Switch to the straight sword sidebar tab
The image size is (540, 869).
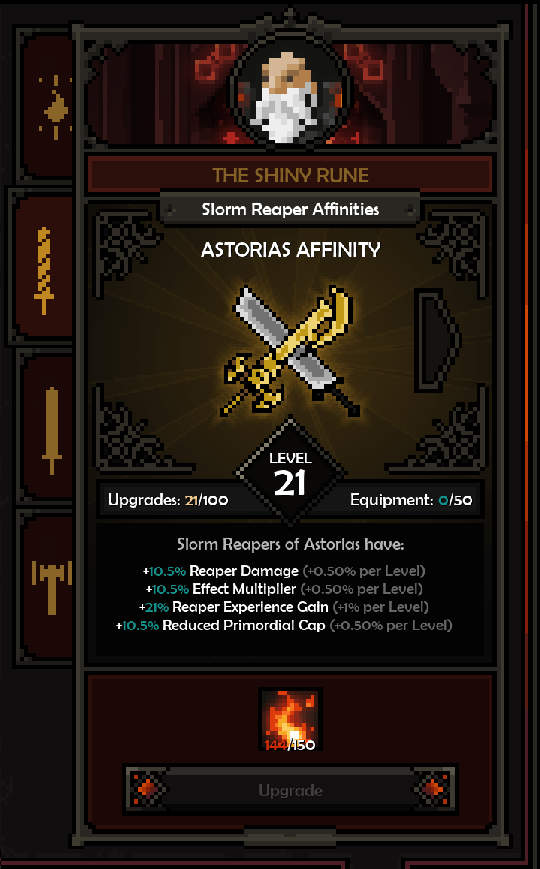tap(51, 430)
